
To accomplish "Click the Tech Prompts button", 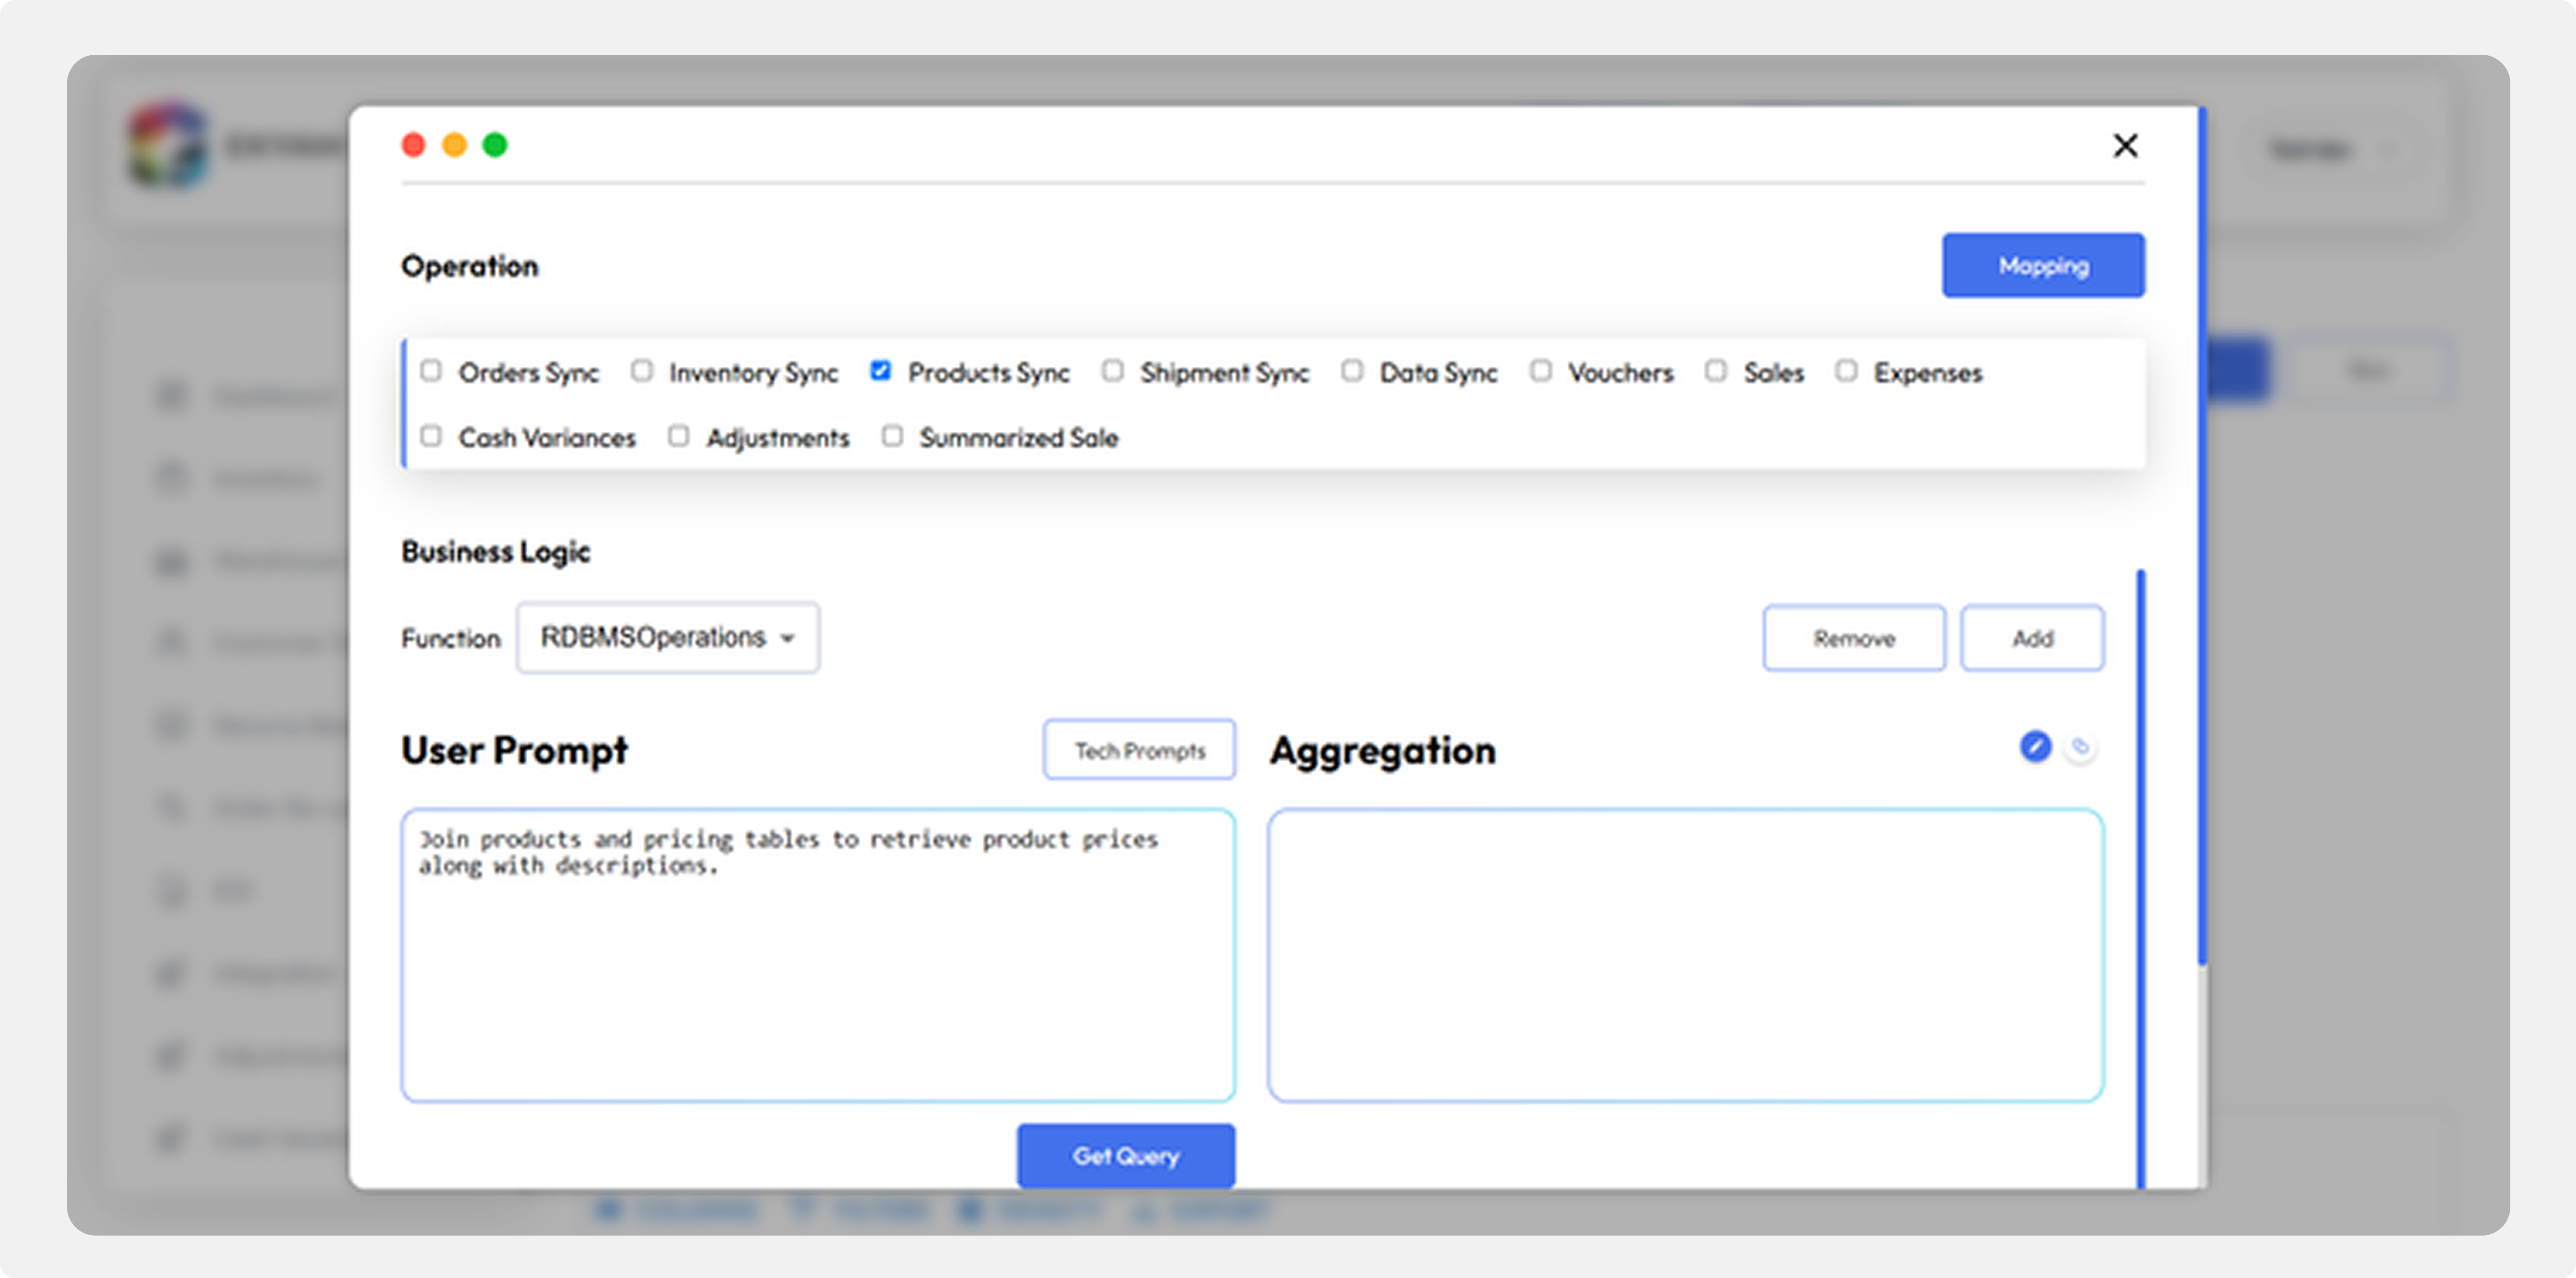I will point(1139,750).
